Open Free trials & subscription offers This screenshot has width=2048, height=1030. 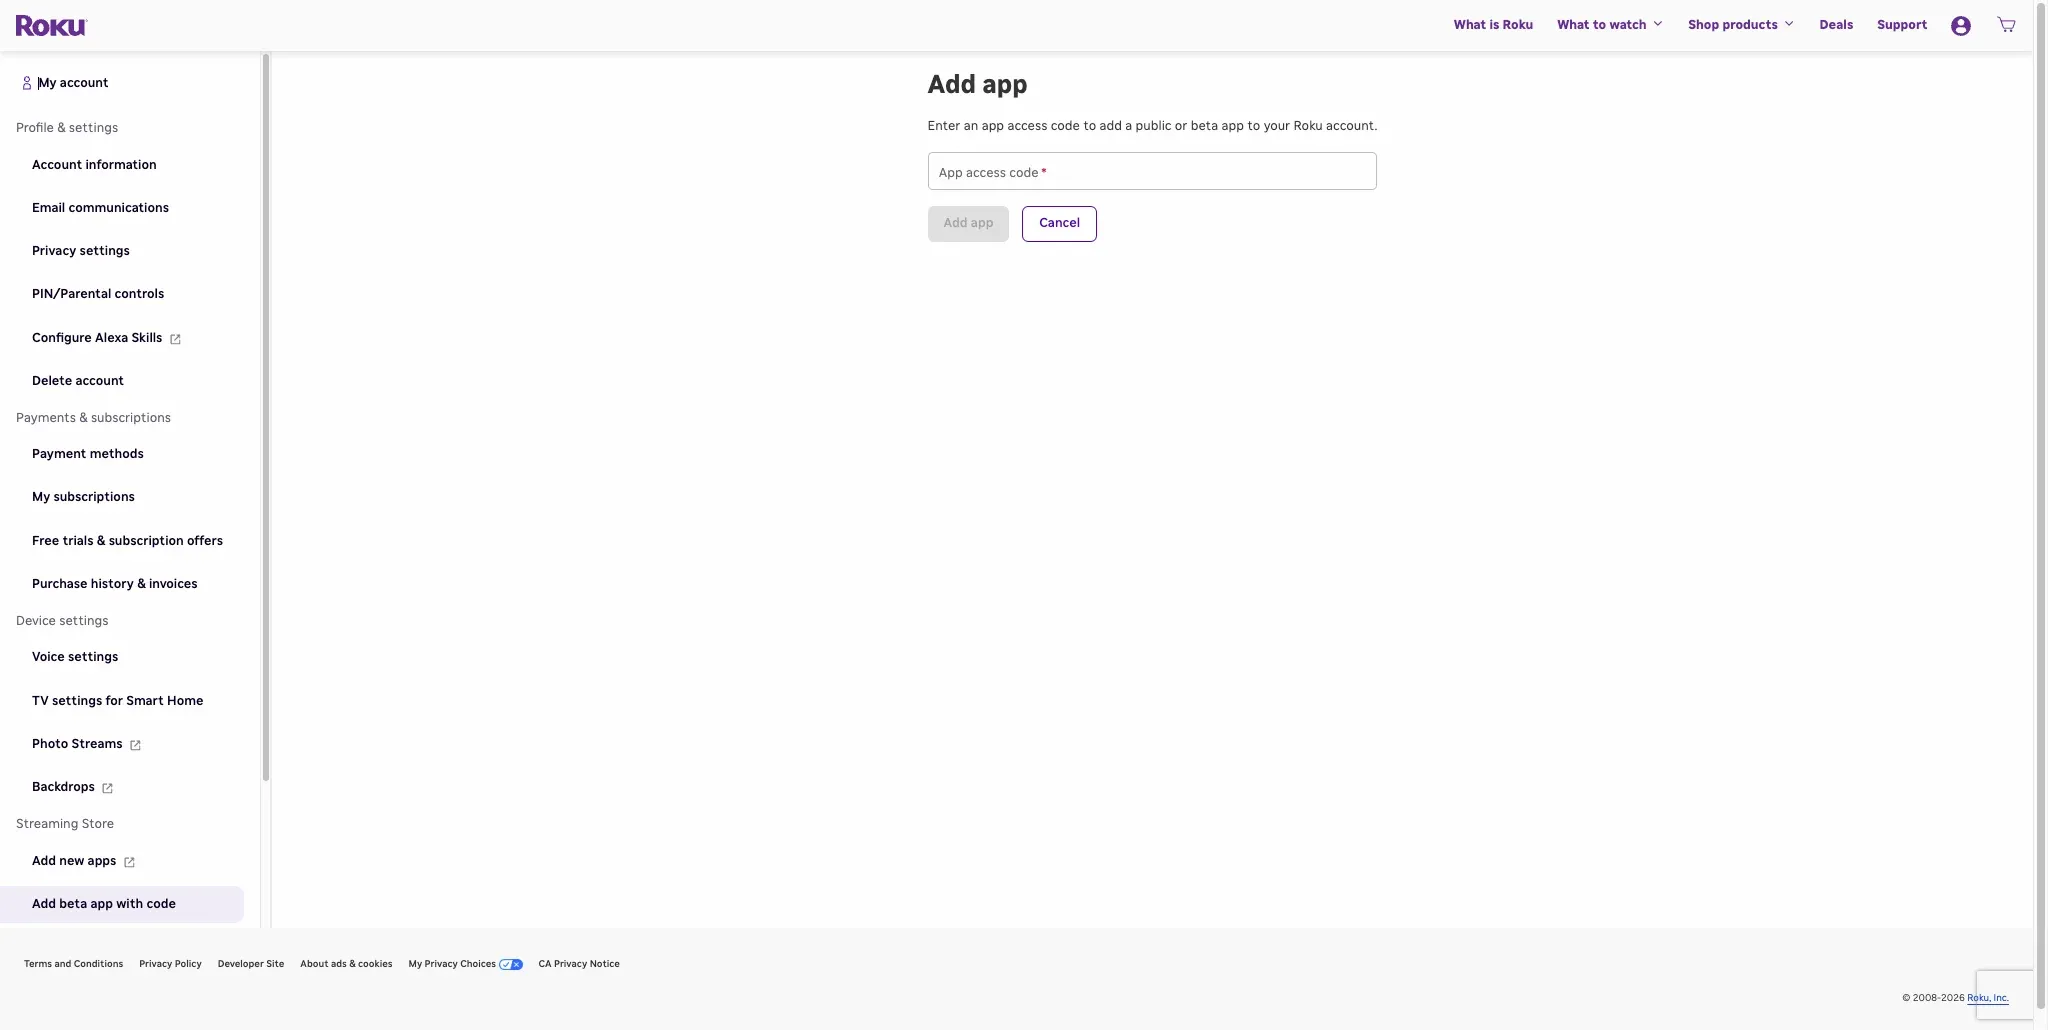127,541
